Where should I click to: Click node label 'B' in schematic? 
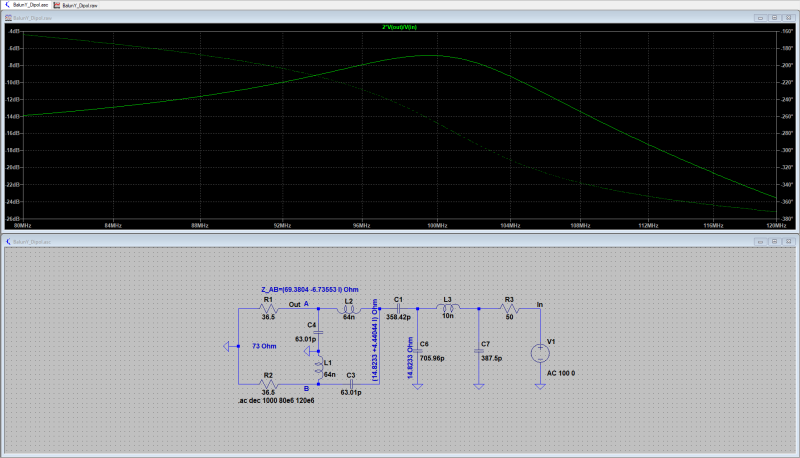307,389
